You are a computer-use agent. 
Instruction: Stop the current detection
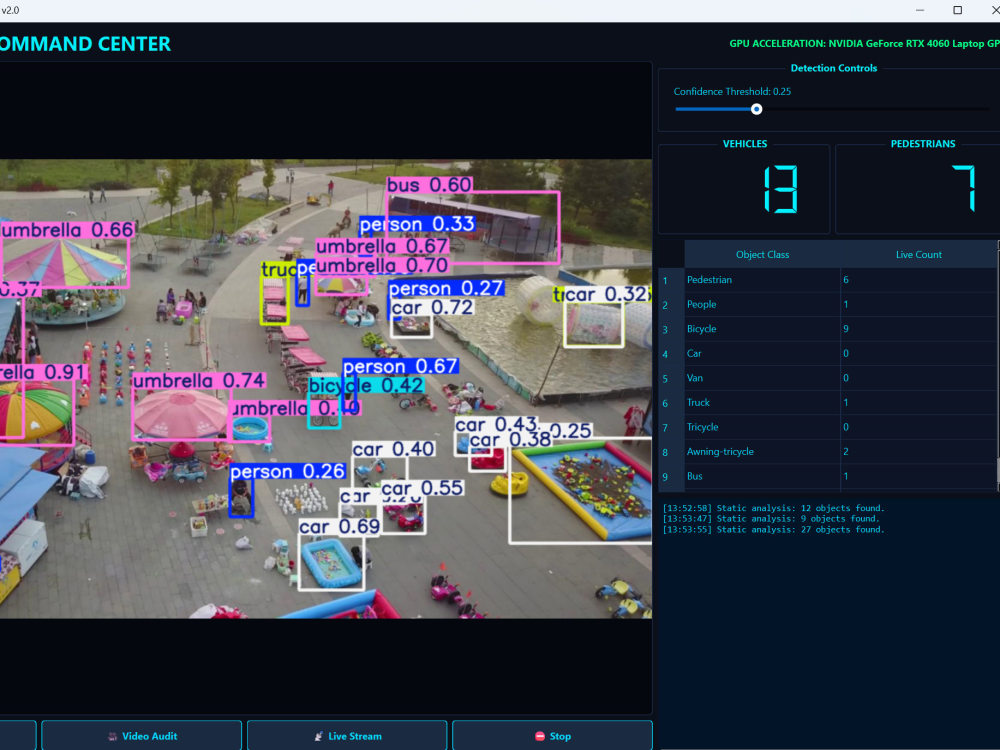click(x=552, y=735)
